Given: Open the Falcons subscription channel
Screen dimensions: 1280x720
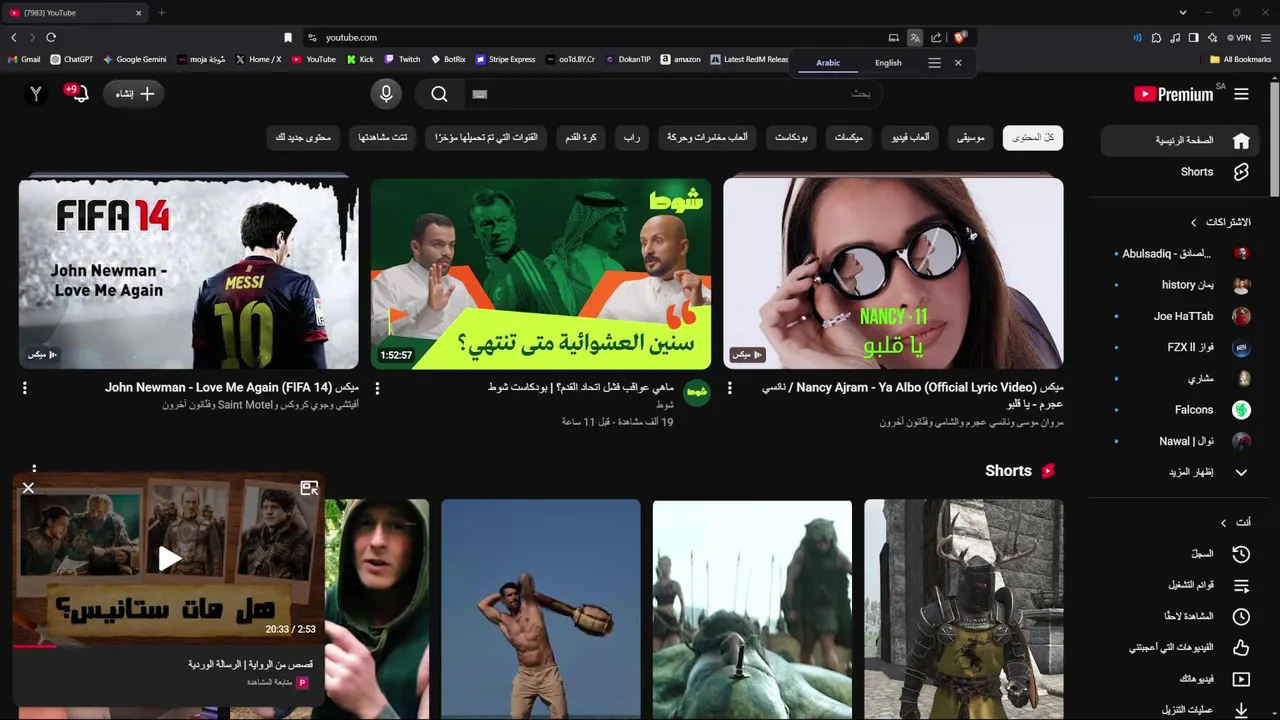Looking at the screenshot, I should click(x=1181, y=410).
